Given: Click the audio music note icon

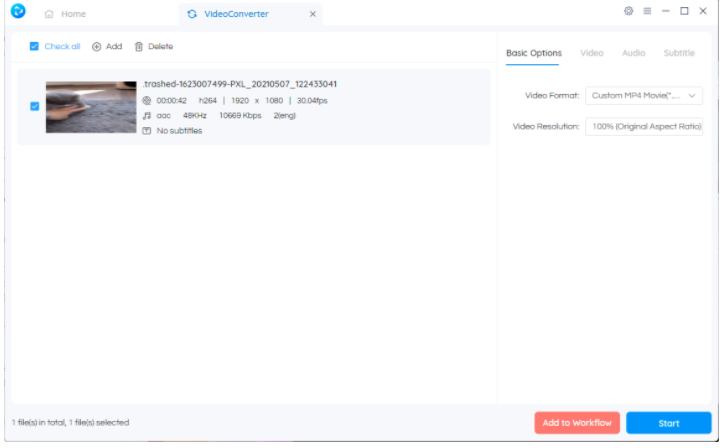Looking at the screenshot, I should click(147, 116).
